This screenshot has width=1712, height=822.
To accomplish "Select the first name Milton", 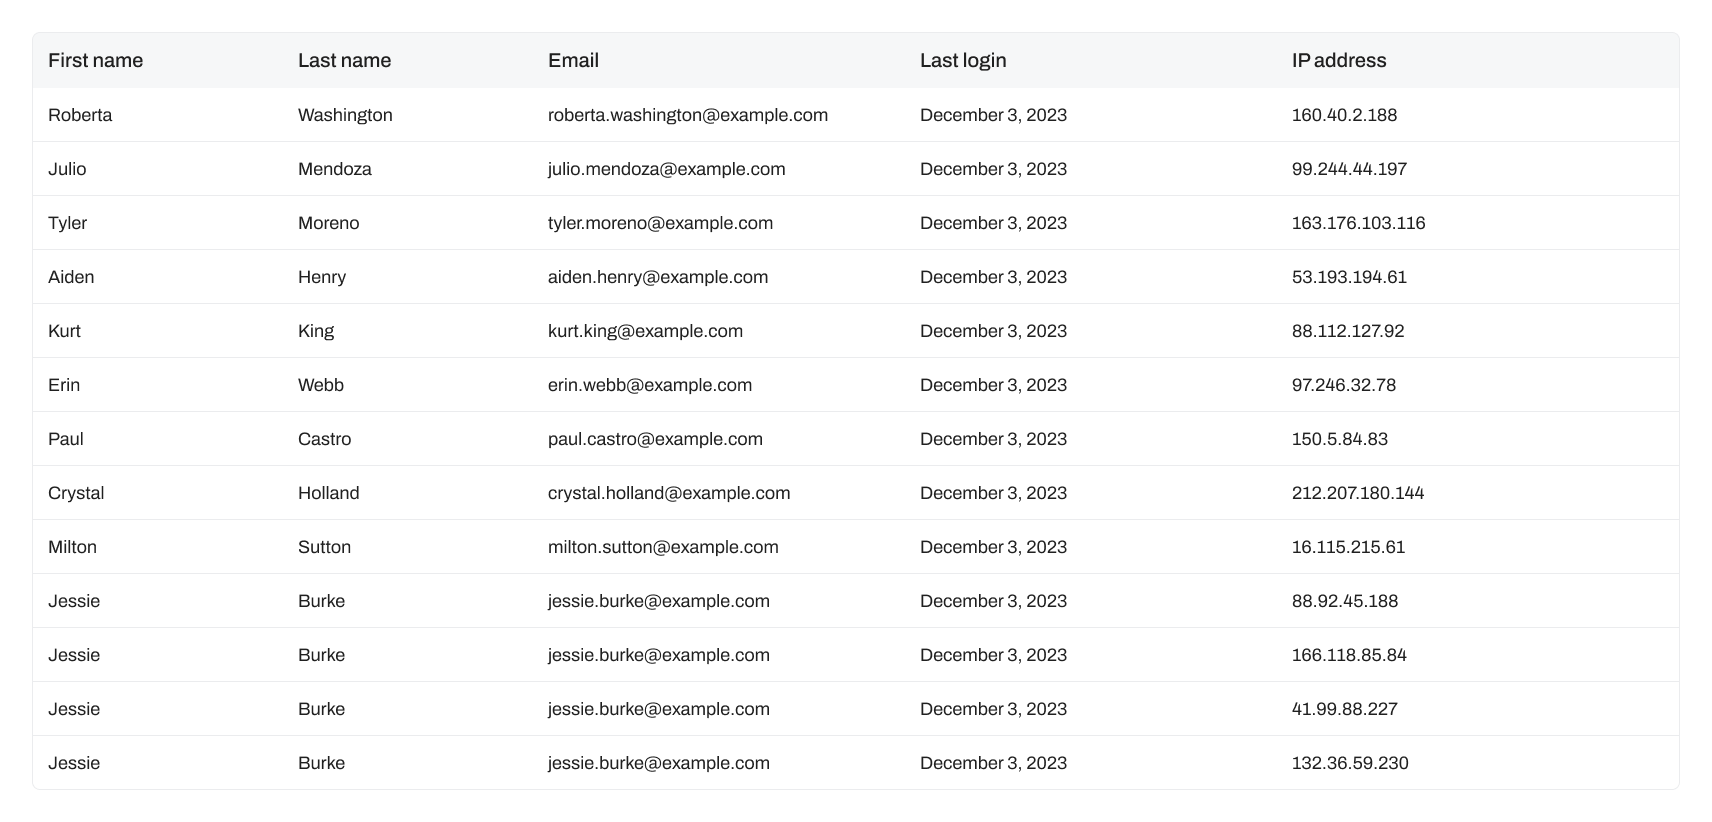I will tap(72, 547).
